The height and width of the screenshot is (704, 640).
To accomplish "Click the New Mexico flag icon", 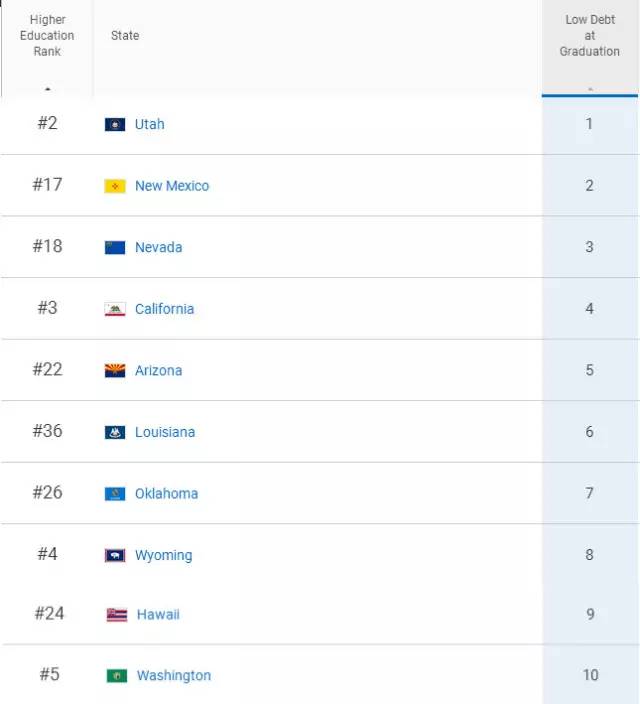I will pos(115,186).
